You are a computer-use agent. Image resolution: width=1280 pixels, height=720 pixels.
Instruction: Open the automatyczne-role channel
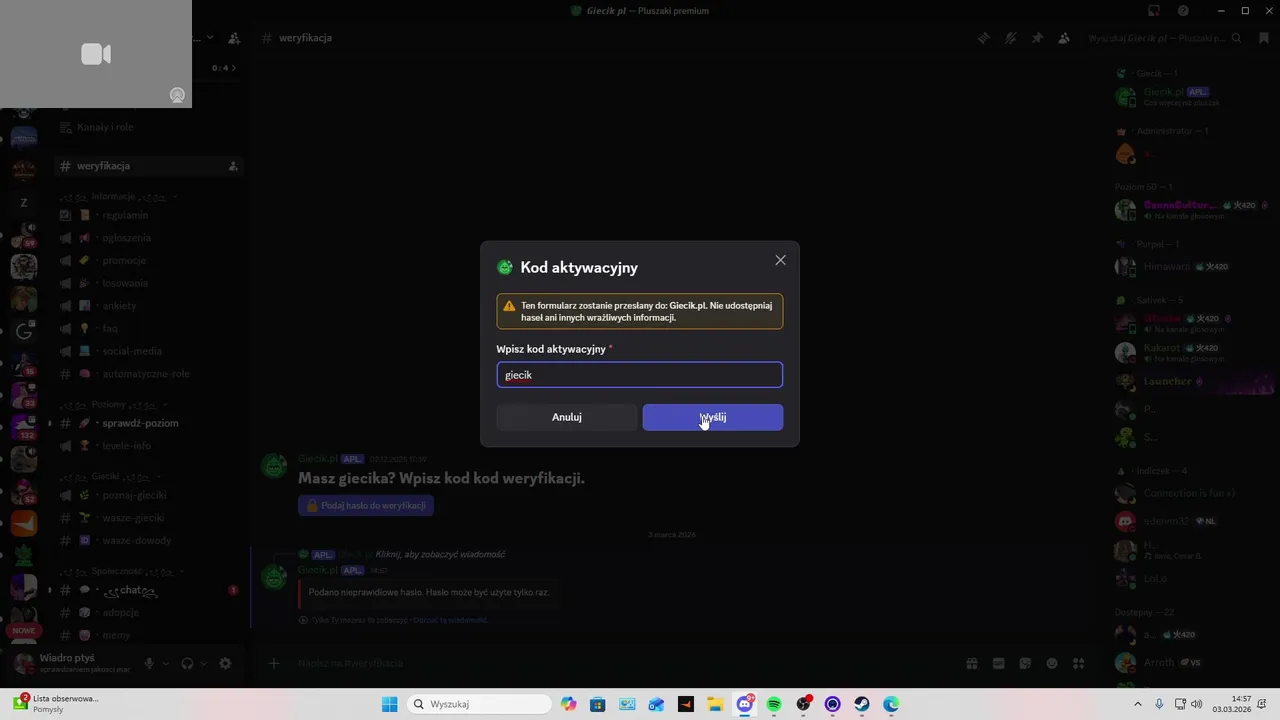(x=148, y=374)
